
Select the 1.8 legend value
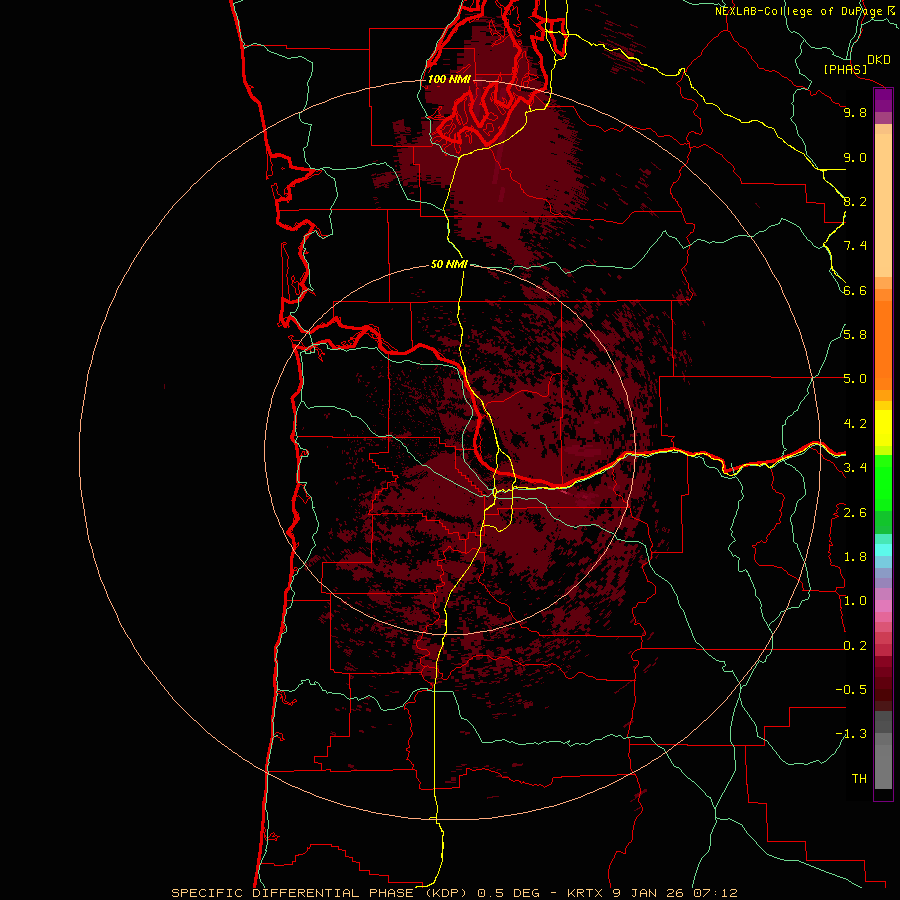click(855, 557)
